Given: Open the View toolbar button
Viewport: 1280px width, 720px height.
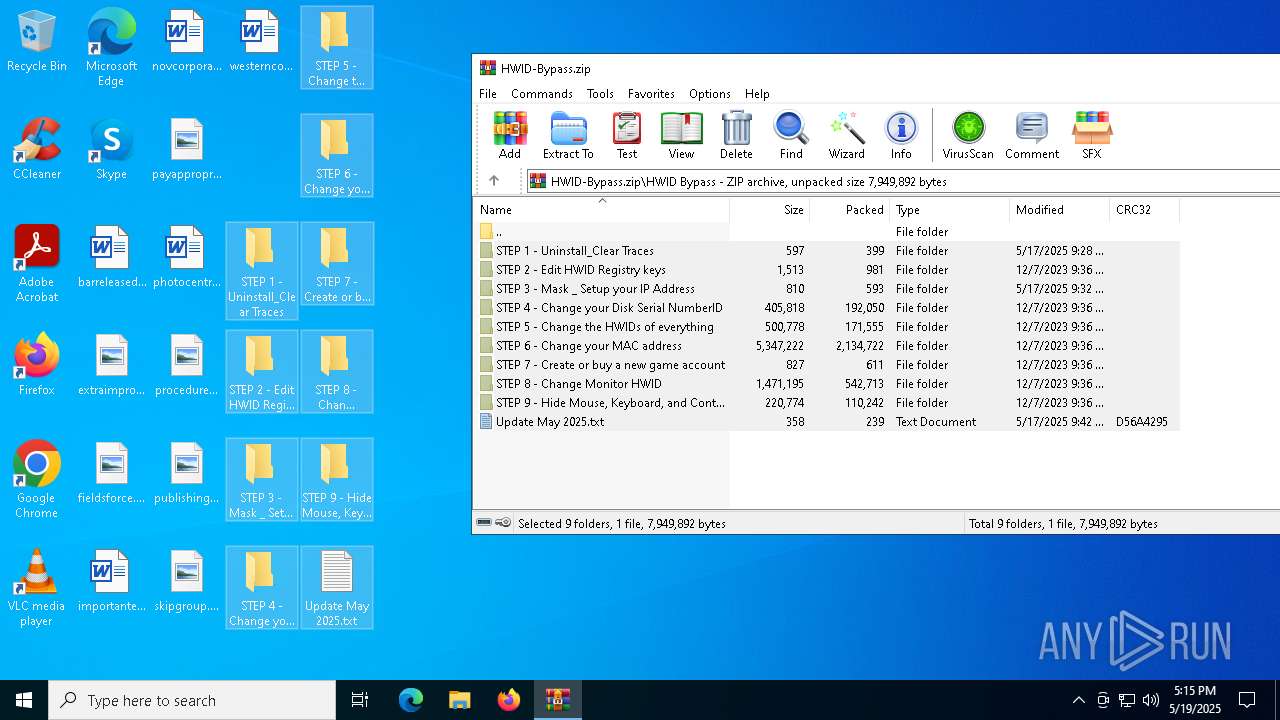Looking at the screenshot, I should pos(681,135).
